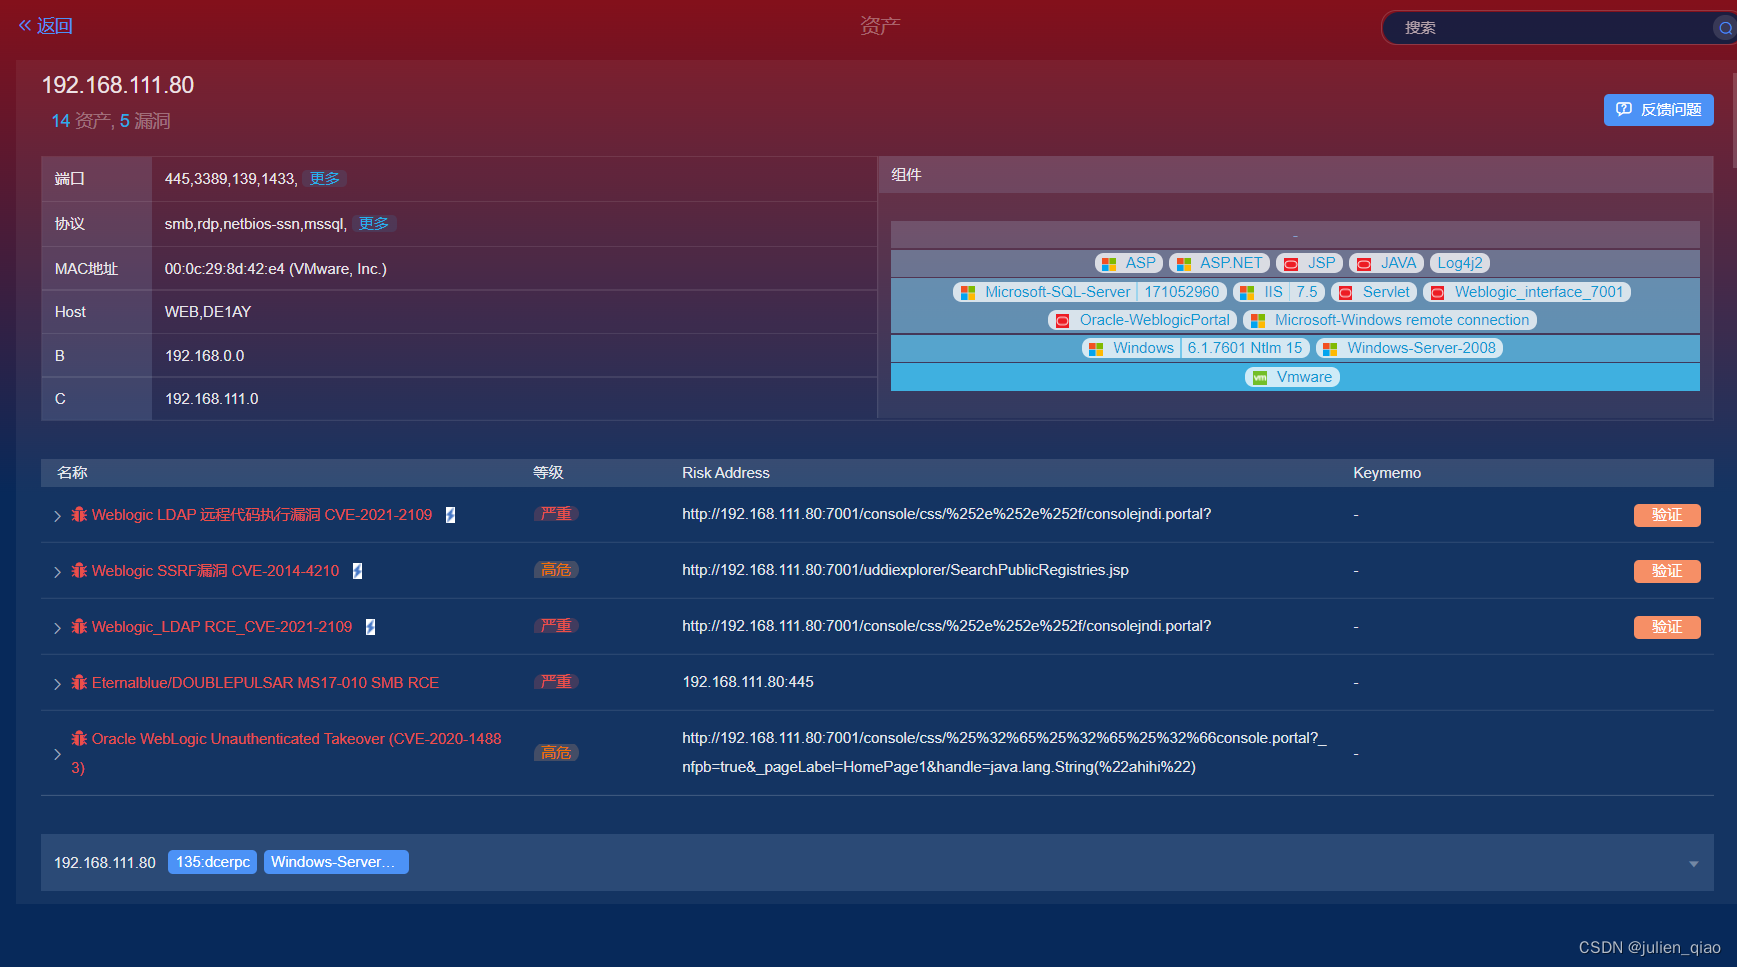Click lightning icon next to CVE-2021-2109 LDAP 远程代码
The image size is (1737, 967).
point(450,515)
